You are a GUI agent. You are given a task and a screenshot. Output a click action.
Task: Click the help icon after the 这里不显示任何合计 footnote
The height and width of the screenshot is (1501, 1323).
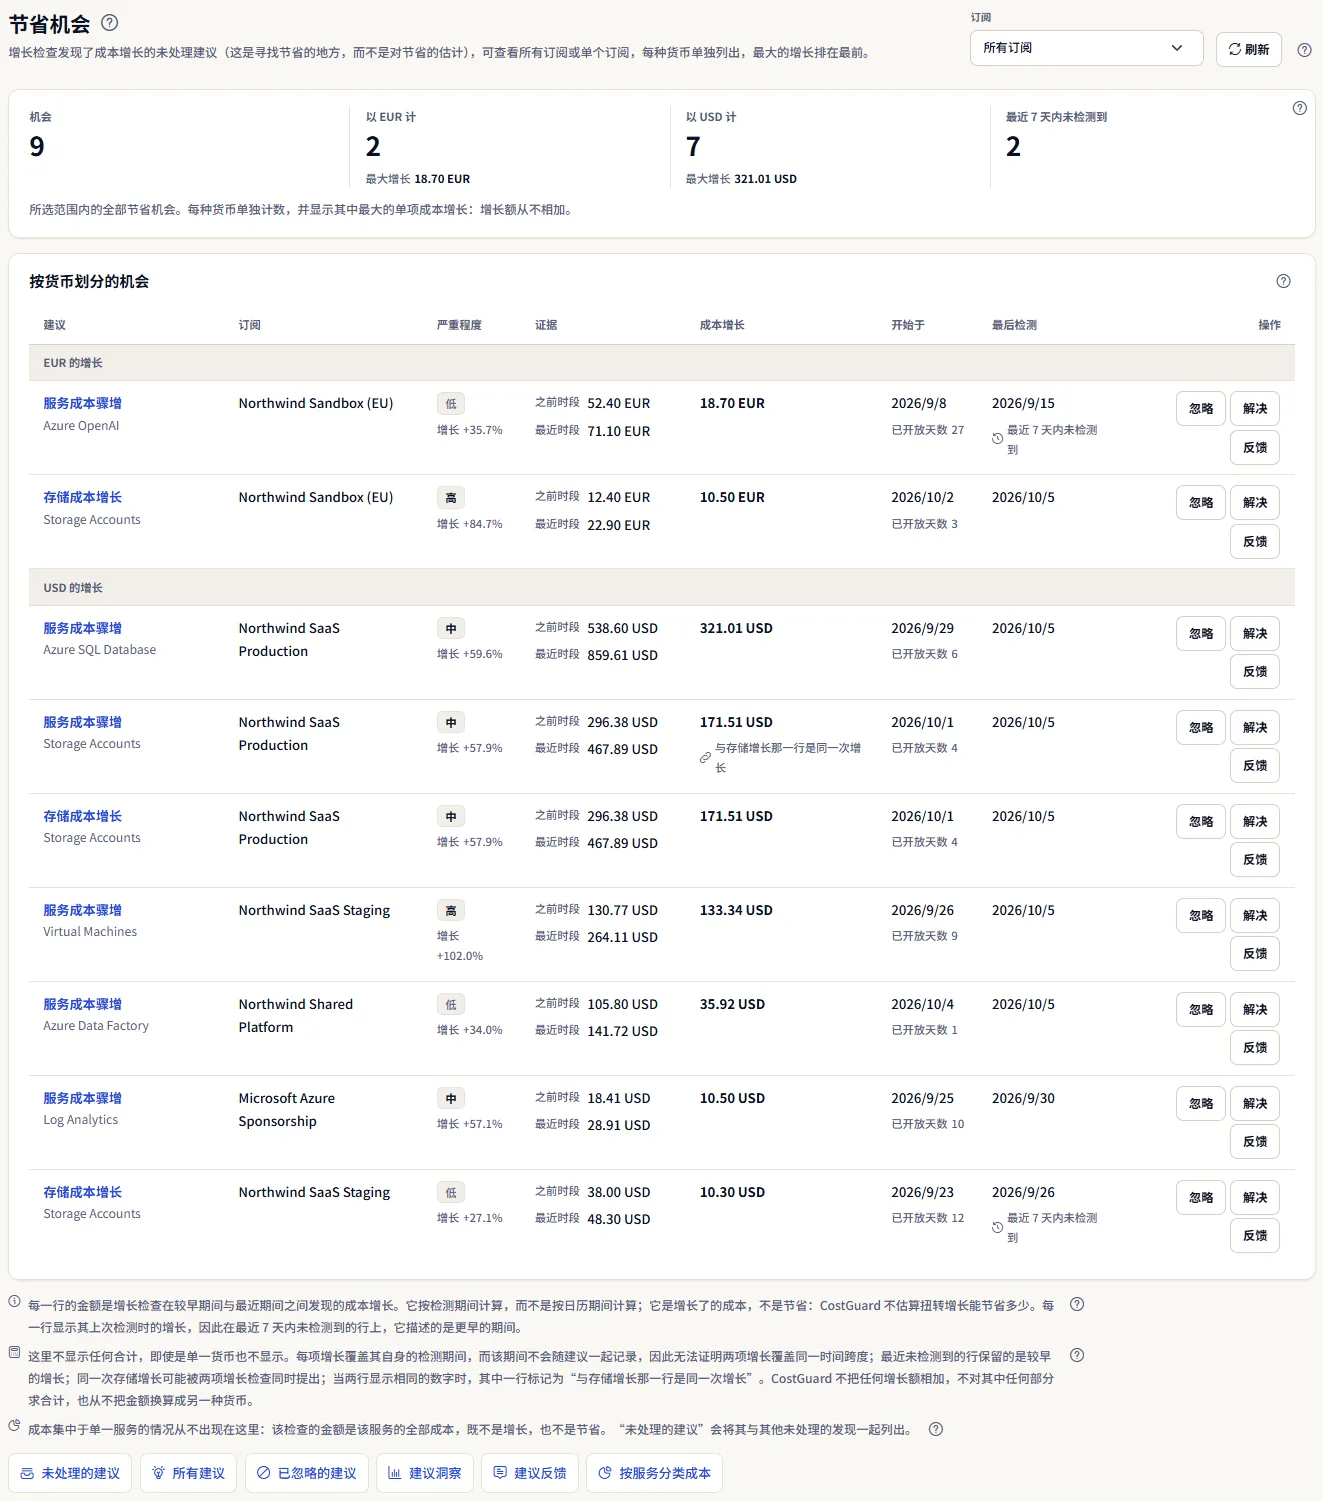click(1077, 1355)
